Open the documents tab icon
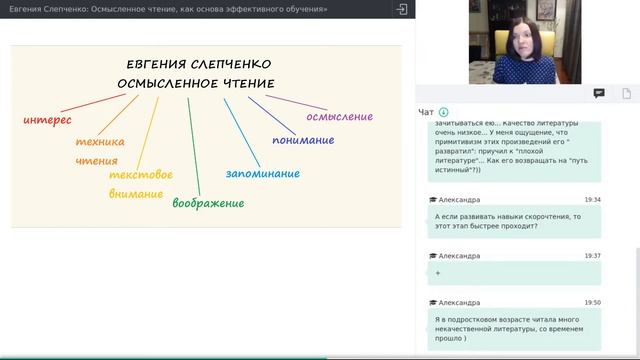 pyautogui.click(x=627, y=93)
